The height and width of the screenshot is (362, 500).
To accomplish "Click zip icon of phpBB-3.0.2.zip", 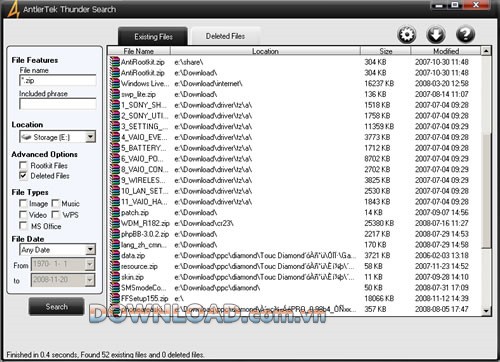I will pos(115,234).
